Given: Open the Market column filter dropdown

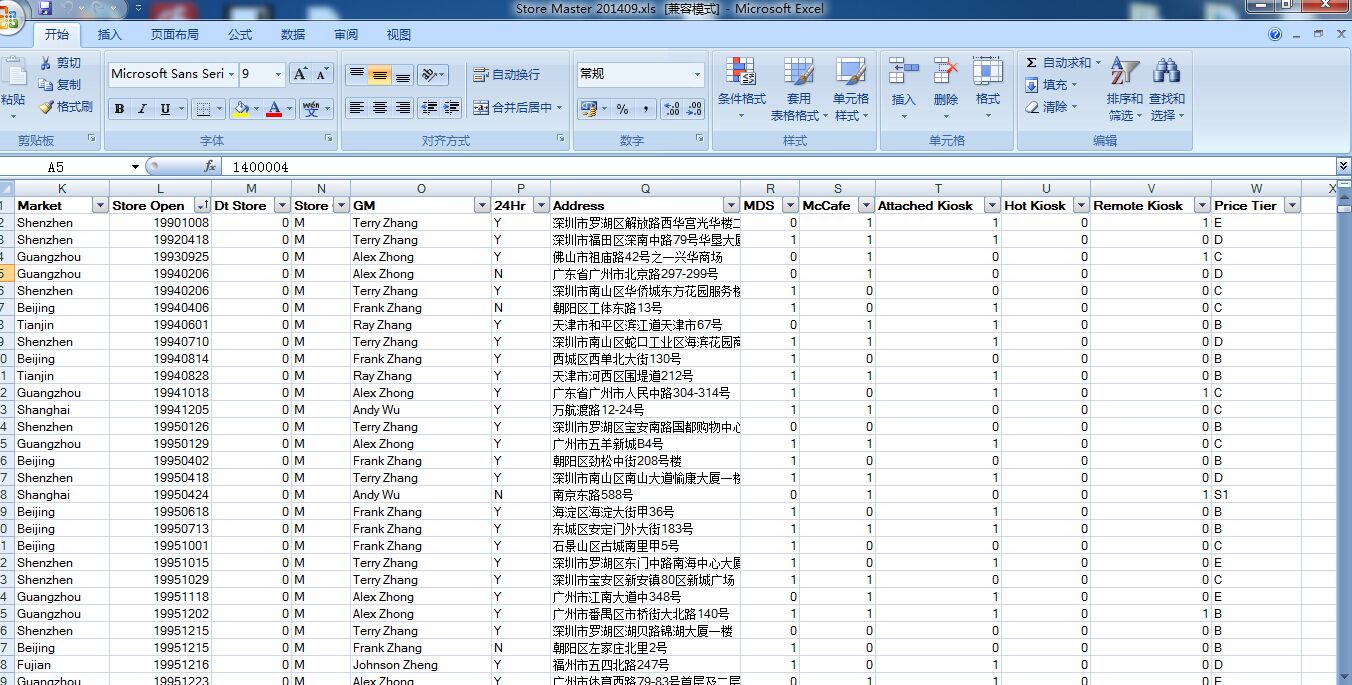Looking at the screenshot, I should [x=100, y=206].
